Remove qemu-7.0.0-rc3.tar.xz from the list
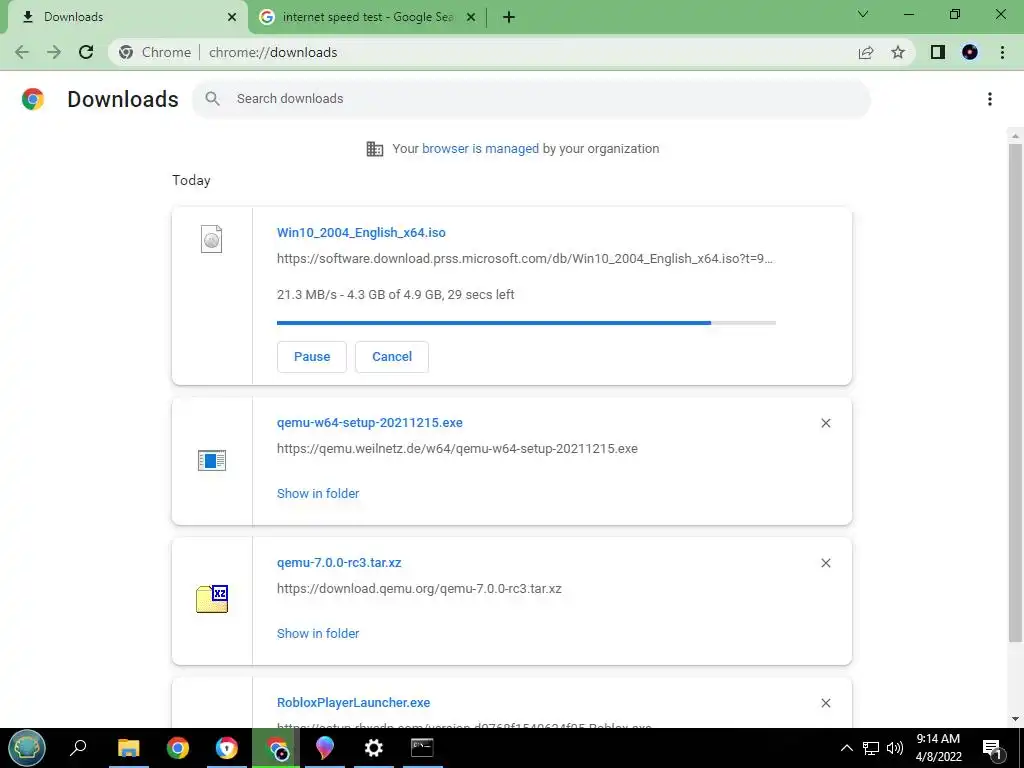1024x768 pixels. [825, 563]
